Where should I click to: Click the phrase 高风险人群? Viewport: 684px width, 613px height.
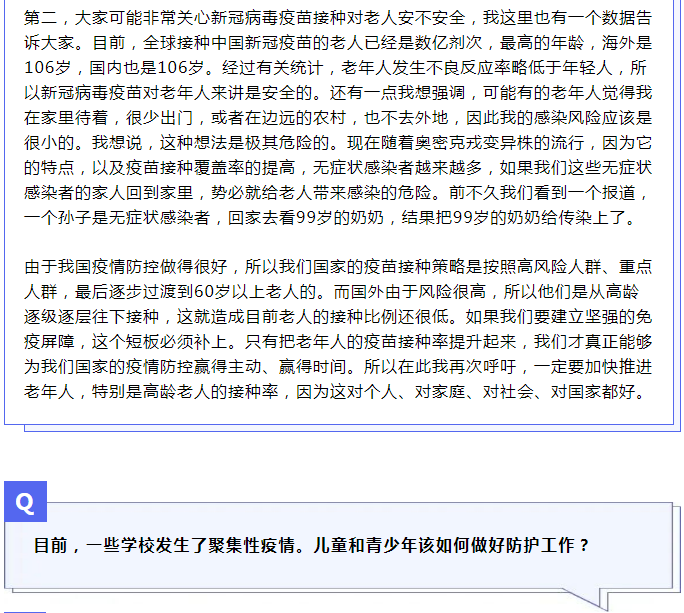click(x=559, y=267)
